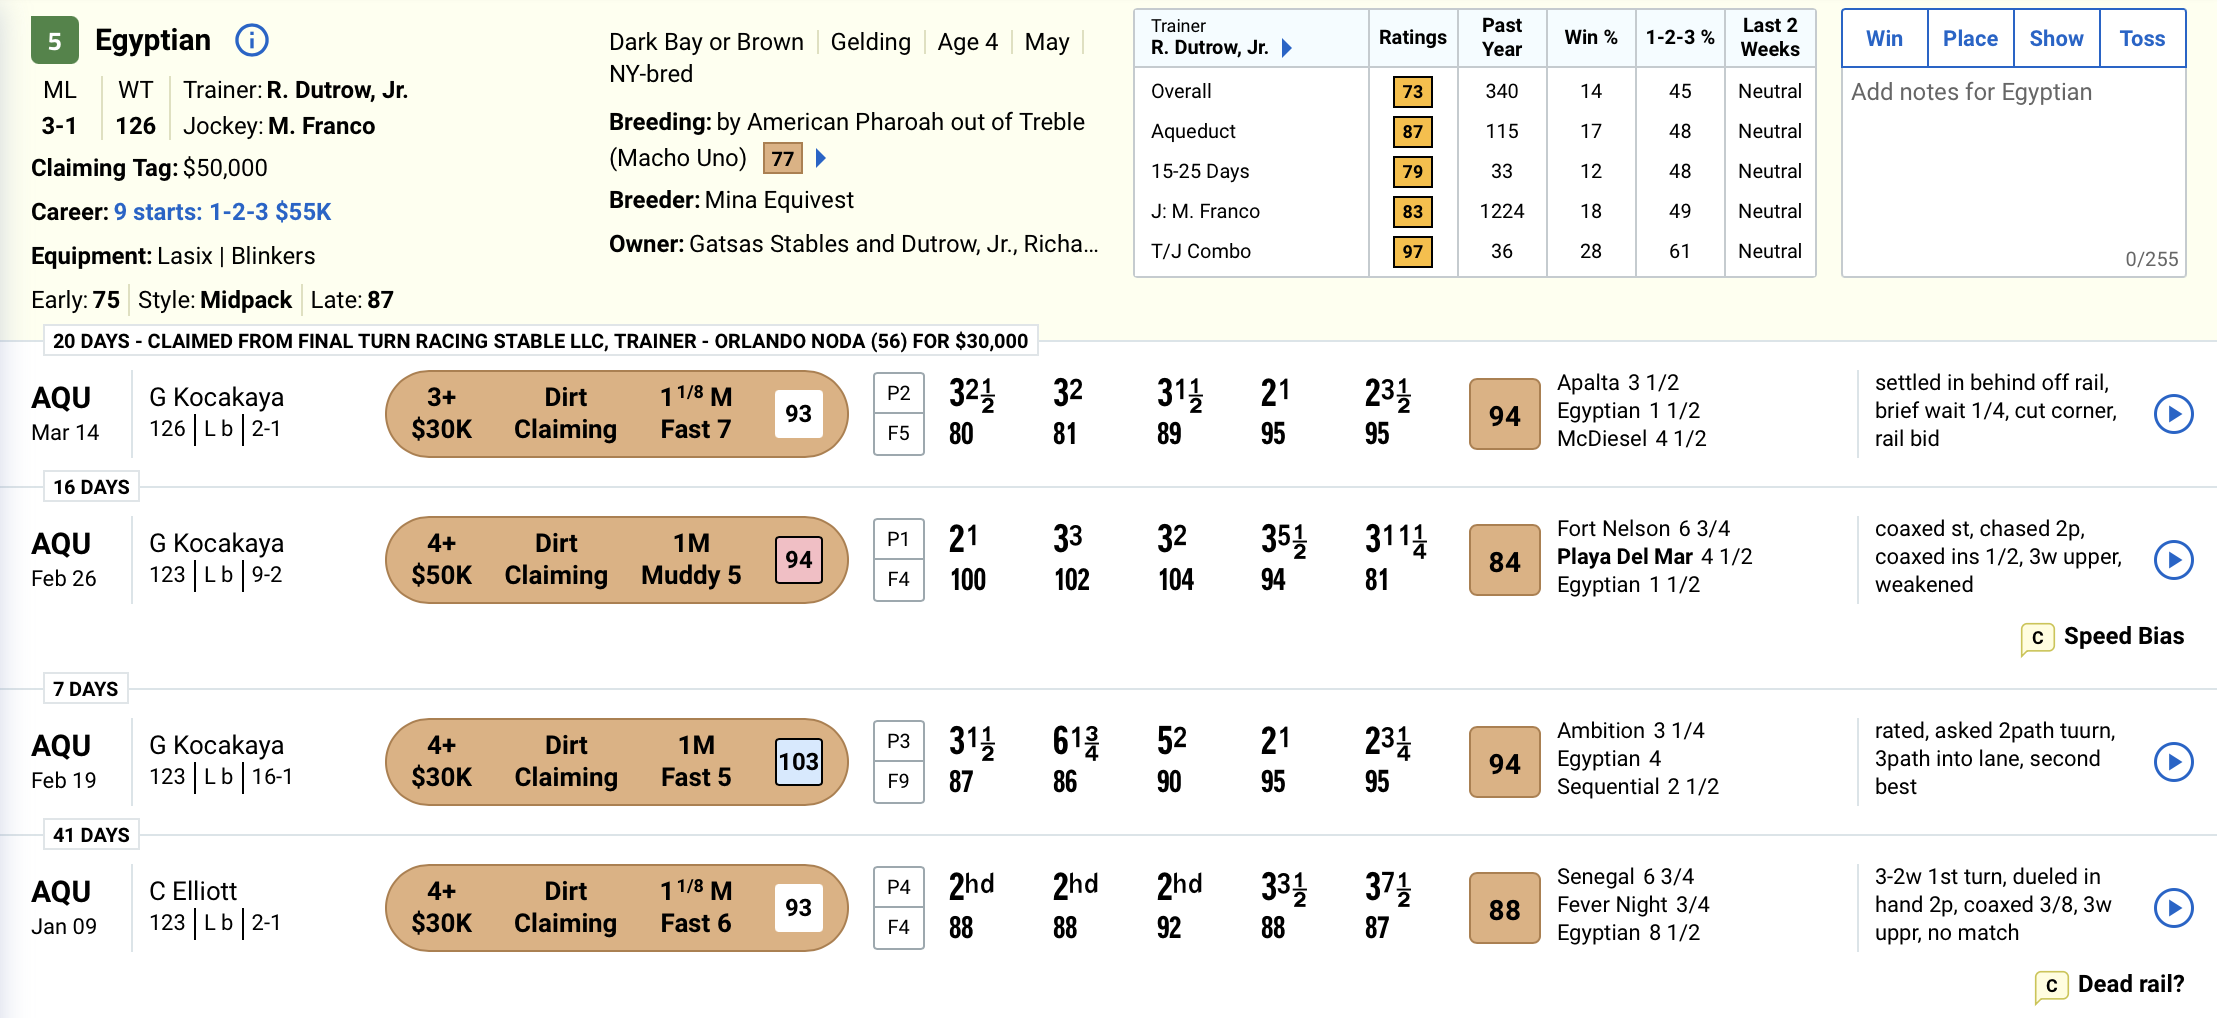This screenshot has height=1018, width=2224.
Task: Click the Aqueduct 87 rating badge
Action: 1412,131
